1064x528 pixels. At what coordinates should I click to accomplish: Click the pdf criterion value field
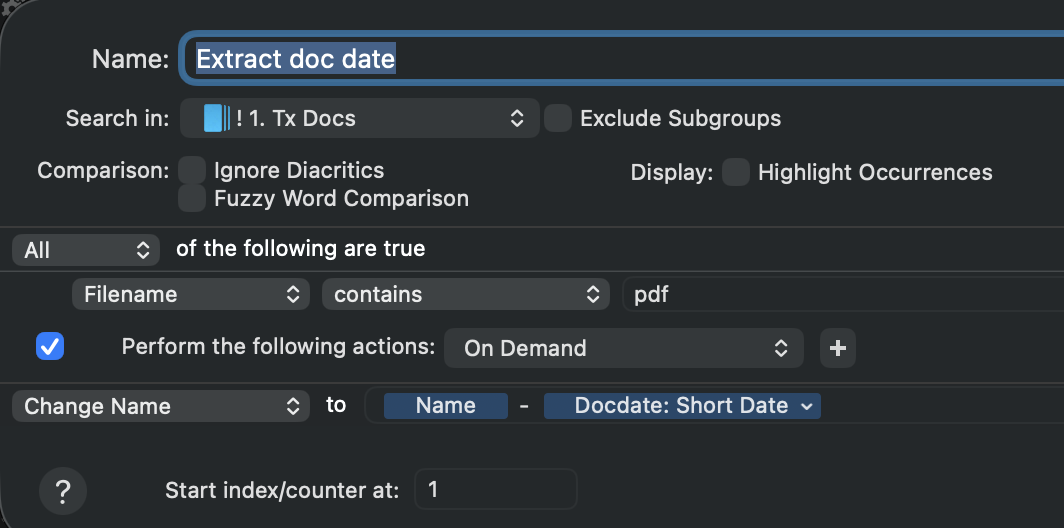pyautogui.click(x=840, y=295)
